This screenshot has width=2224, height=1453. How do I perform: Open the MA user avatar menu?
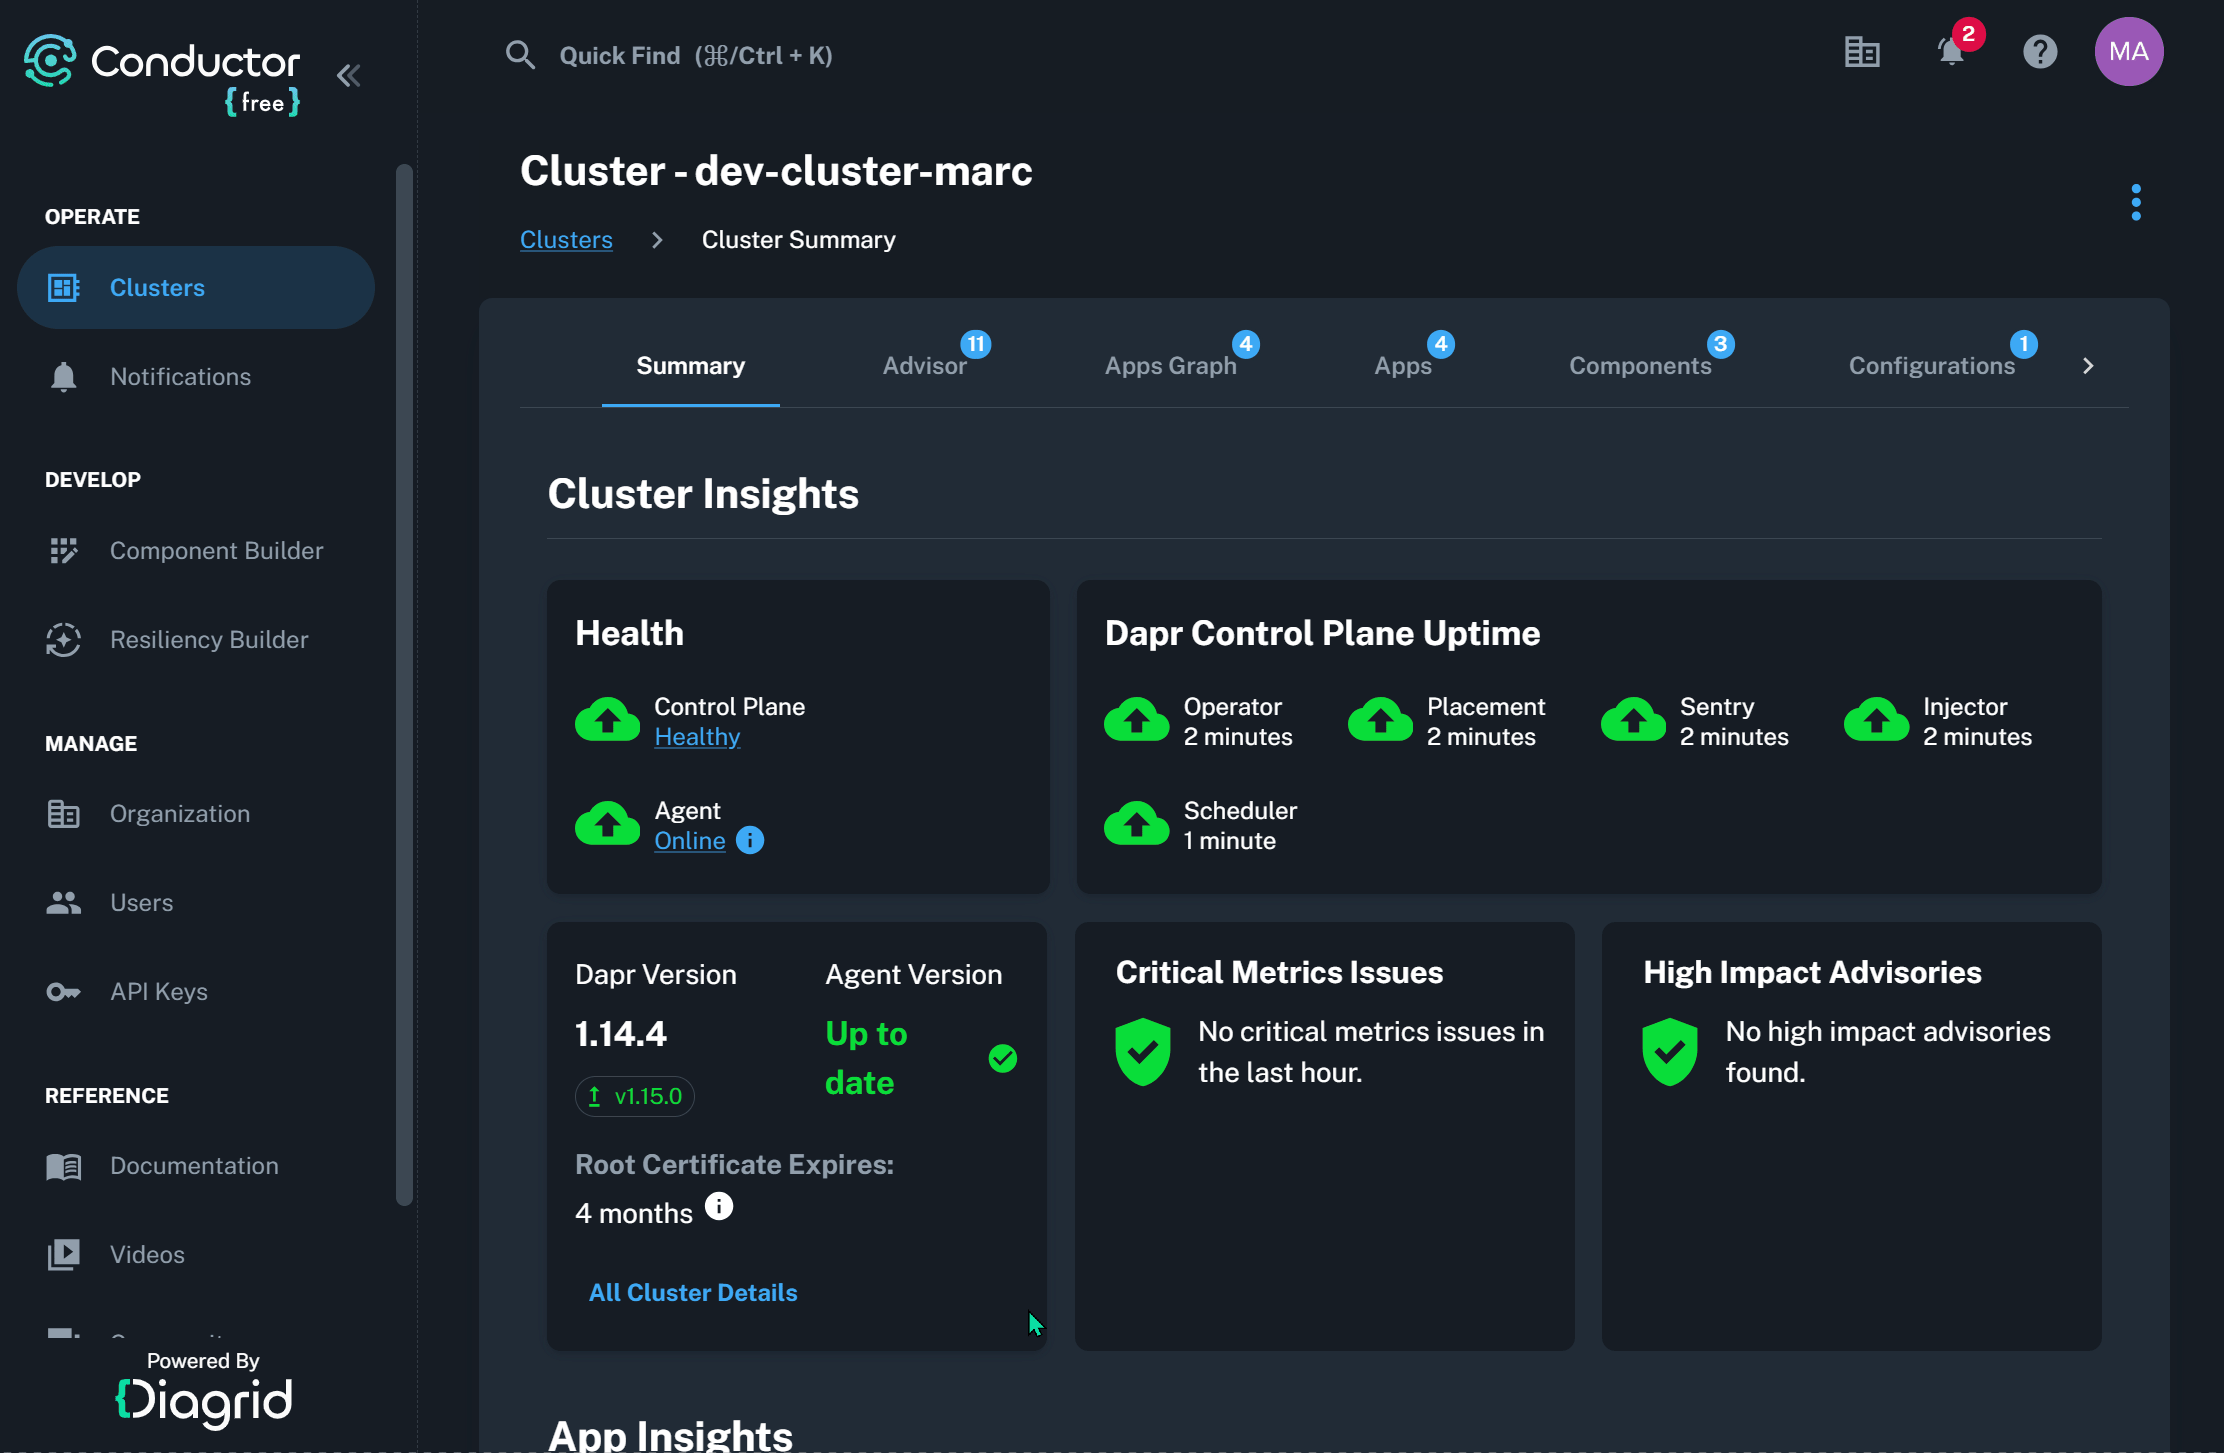[2128, 52]
